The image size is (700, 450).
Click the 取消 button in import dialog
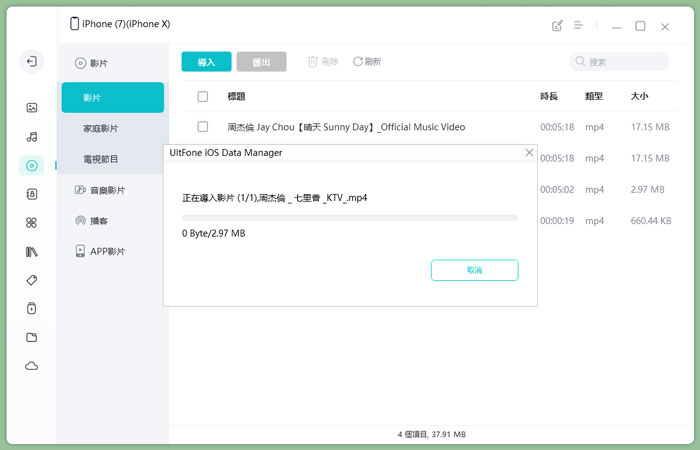pos(474,270)
